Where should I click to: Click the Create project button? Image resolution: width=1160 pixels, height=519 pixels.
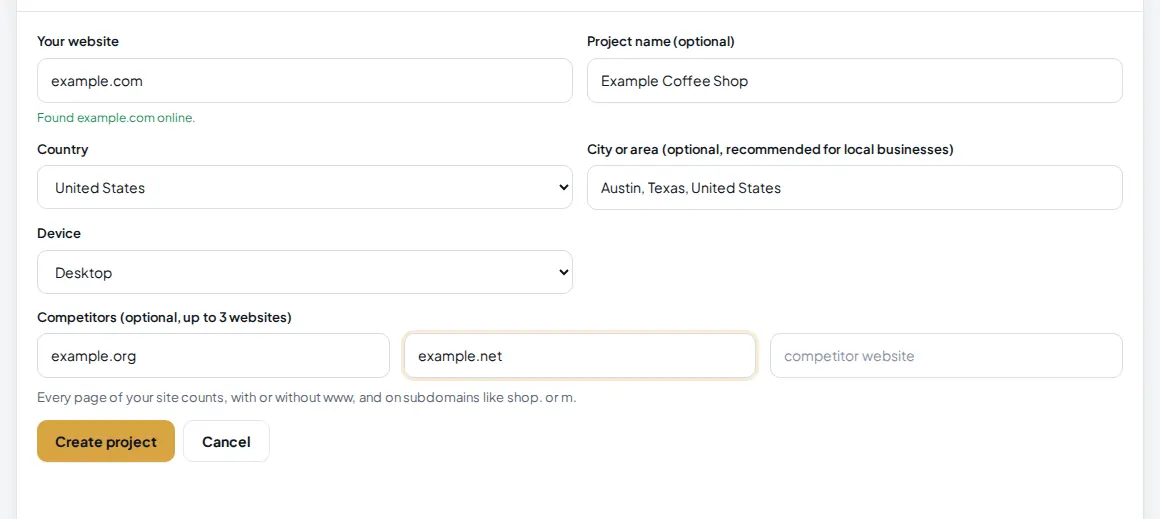coord(106,441)
